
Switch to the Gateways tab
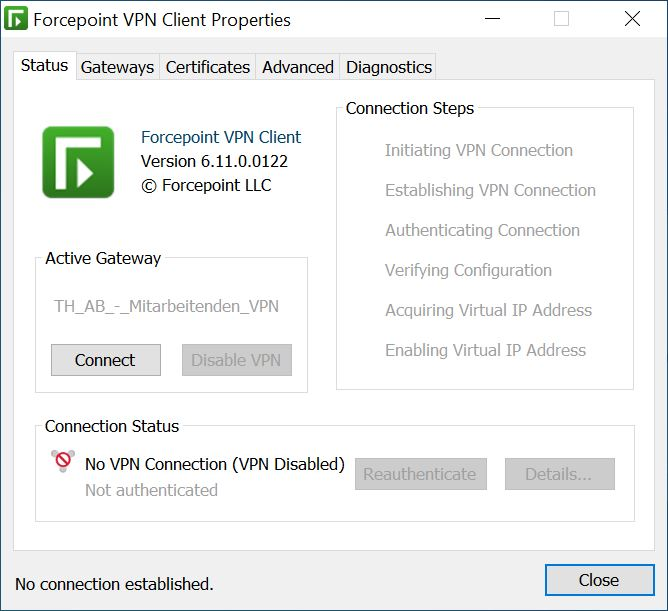[x=118, y=67]
